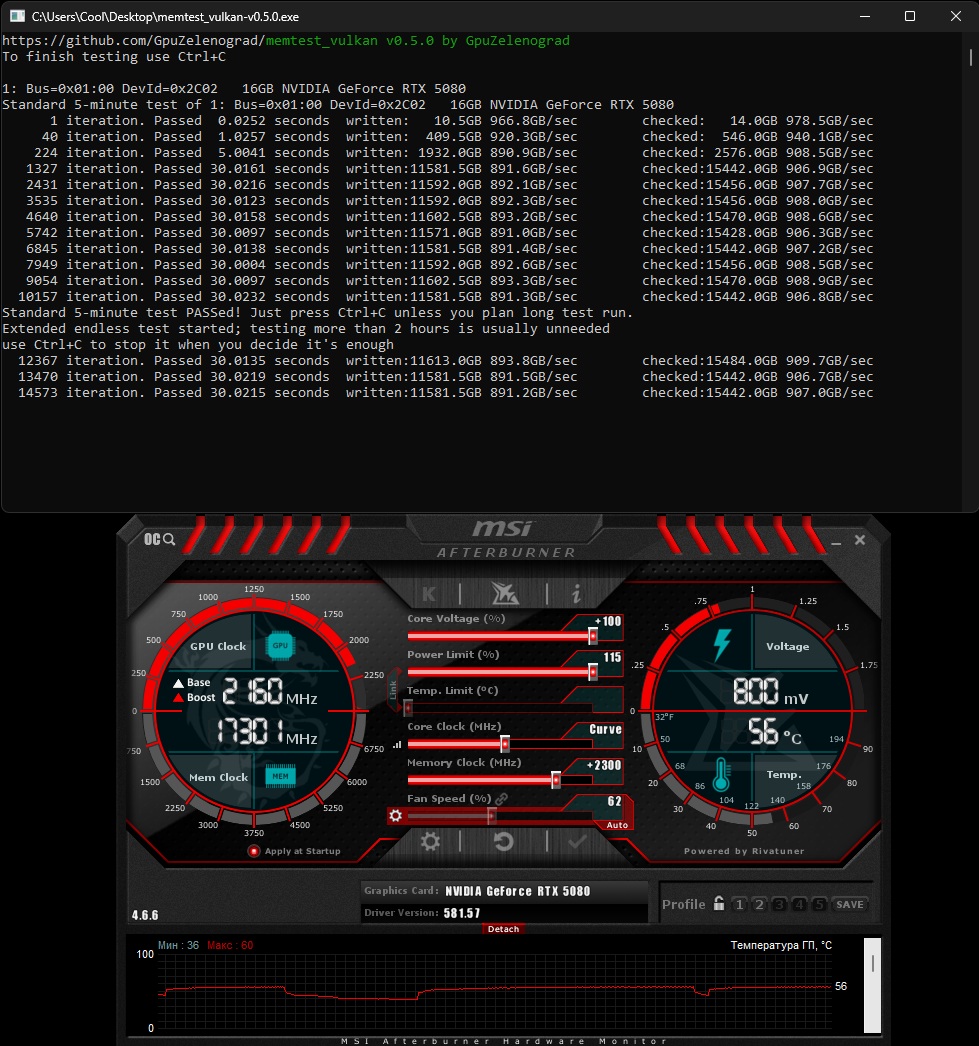
Task: Toggle Auto fan speed mode
Action: (x=617, y=825)
